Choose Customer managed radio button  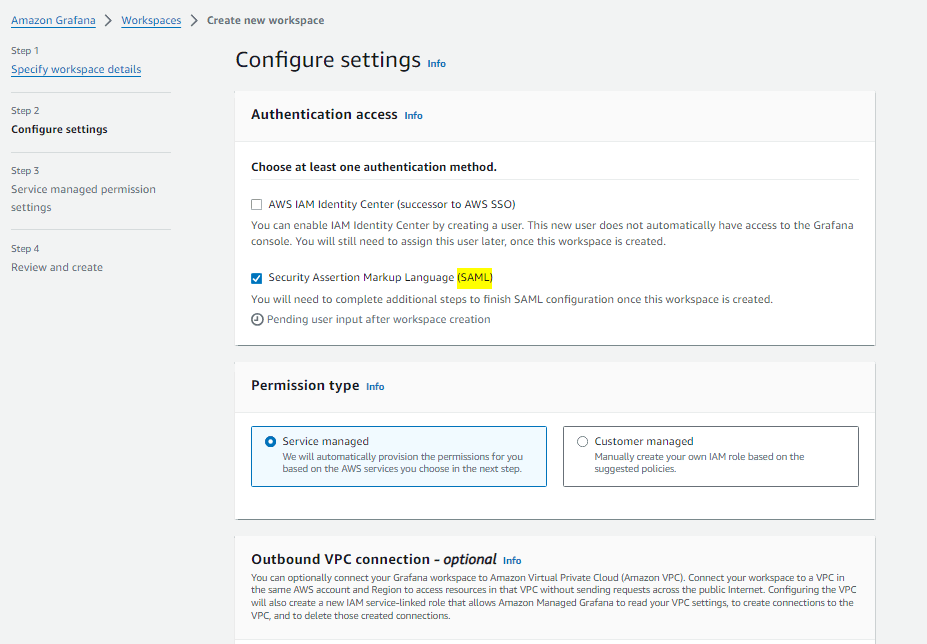tap(582, 442)
